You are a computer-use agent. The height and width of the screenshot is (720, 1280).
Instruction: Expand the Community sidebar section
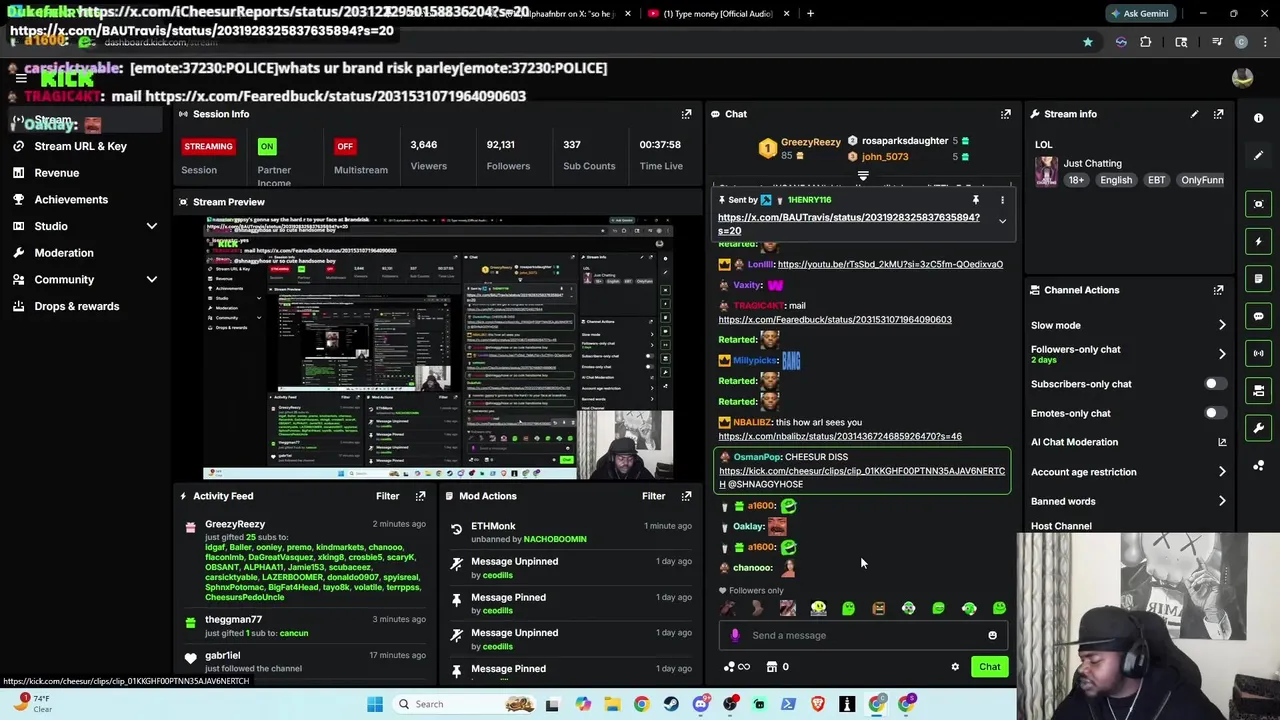click(x=152, y=280)
